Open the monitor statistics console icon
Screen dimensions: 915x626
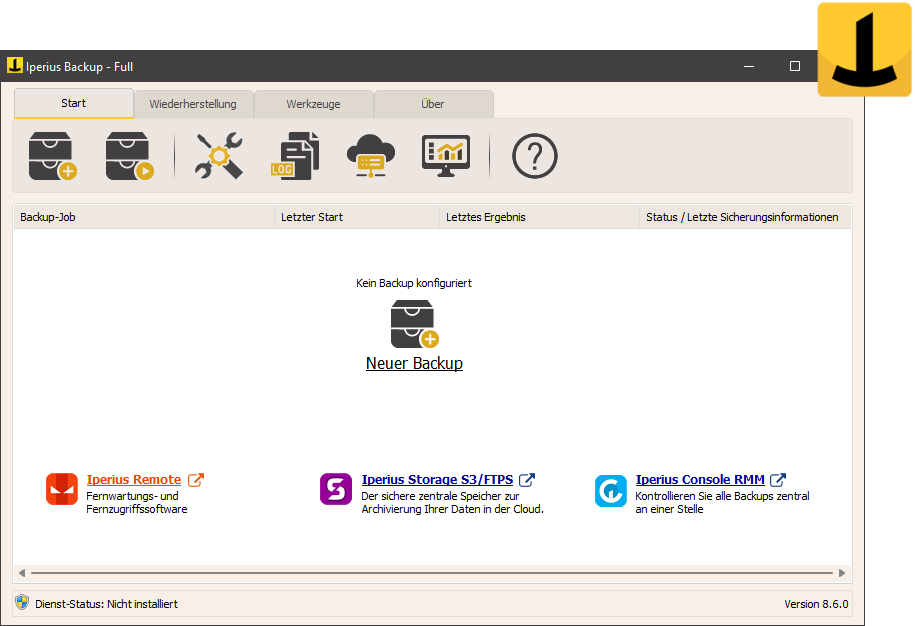point(446,156)
